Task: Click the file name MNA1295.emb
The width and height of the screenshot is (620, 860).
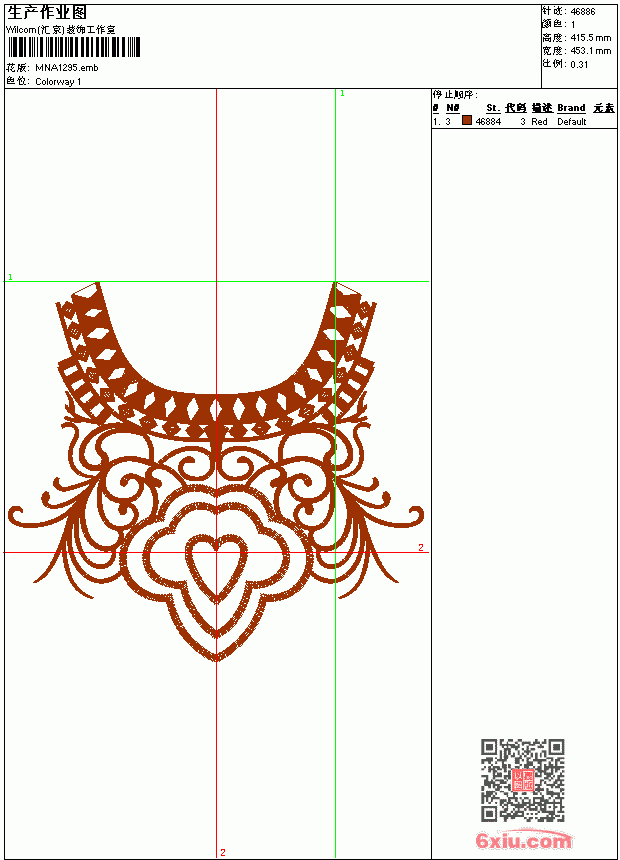Action: (x=67, y=68)
